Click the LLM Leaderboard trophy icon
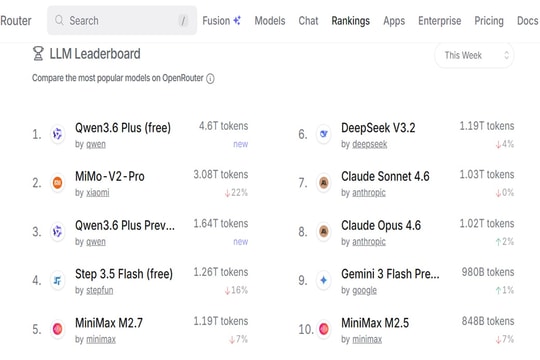This screenshot has width=540, height=360. 38,54
